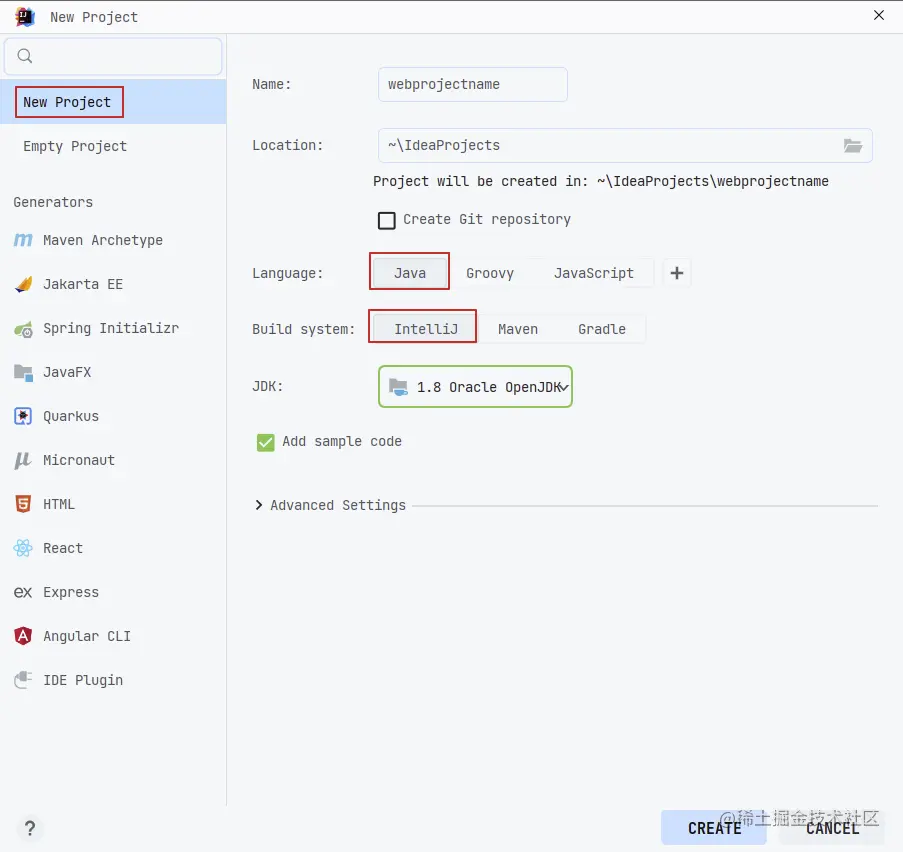Click the React atom icon
This screenshot has width=903, height=852.
[x=23, y=548]
